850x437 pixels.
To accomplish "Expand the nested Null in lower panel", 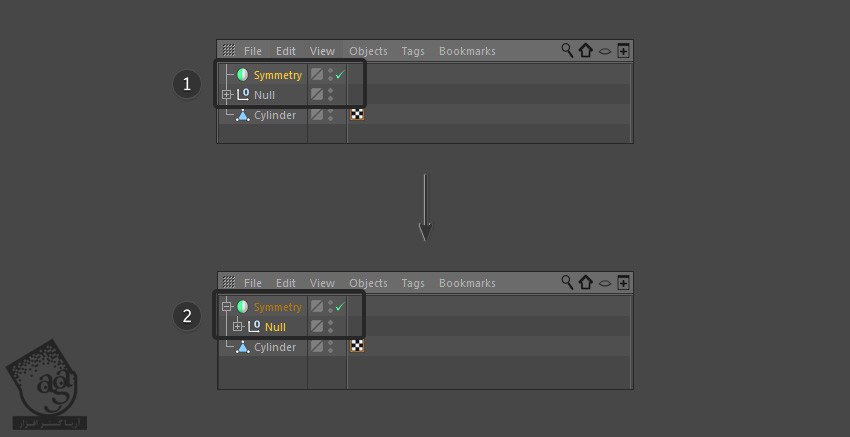I will click(x=237, y=326).
